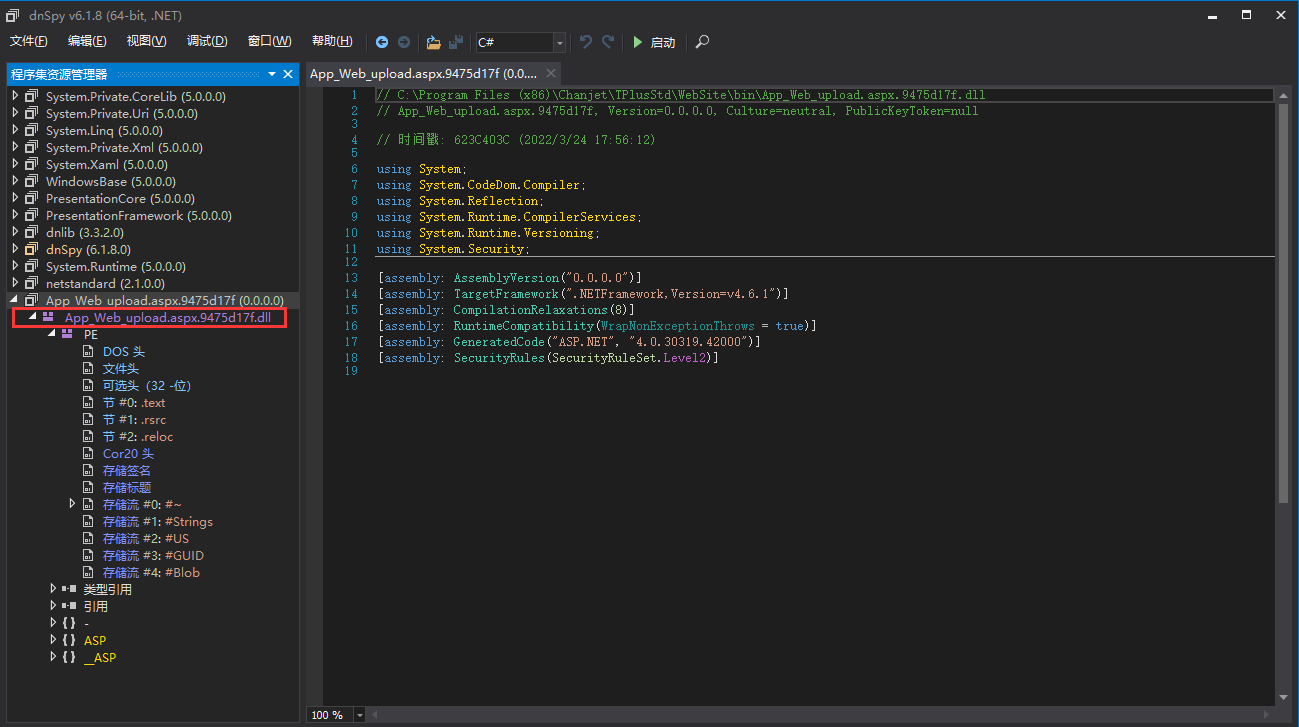Collapse the App_Web_upload.aspx.9475d17f.dll module node

click(x=32, y=317)
